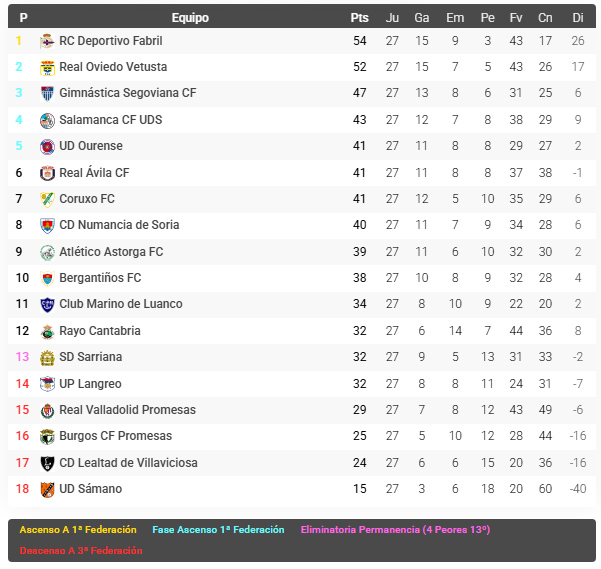Click the Gimnástica Segoviana CF crest

[47, 93]
